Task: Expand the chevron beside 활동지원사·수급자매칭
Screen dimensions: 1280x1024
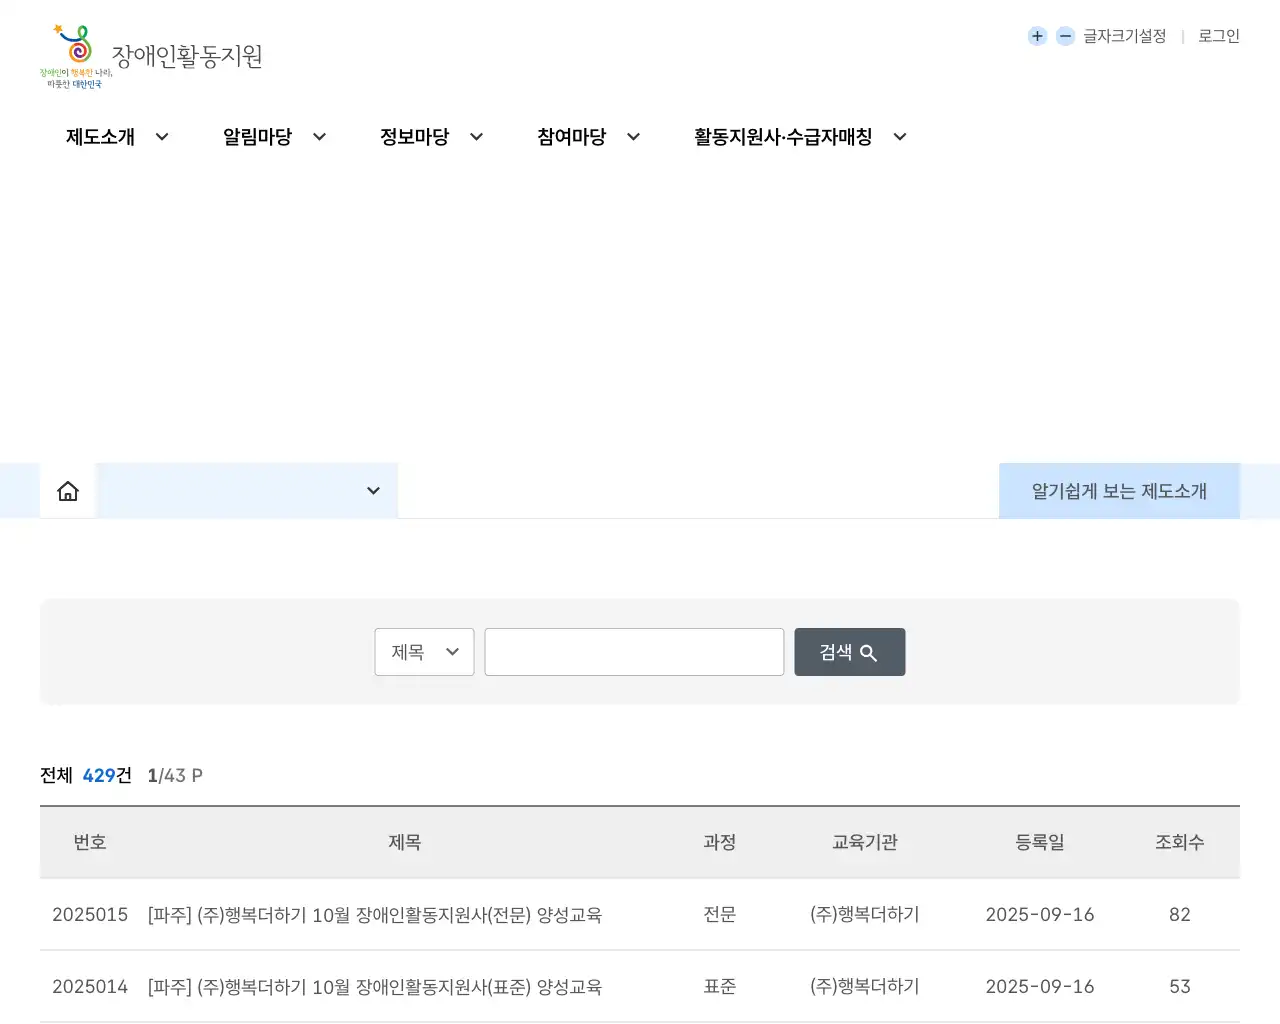Action: (x=900, y=137)
